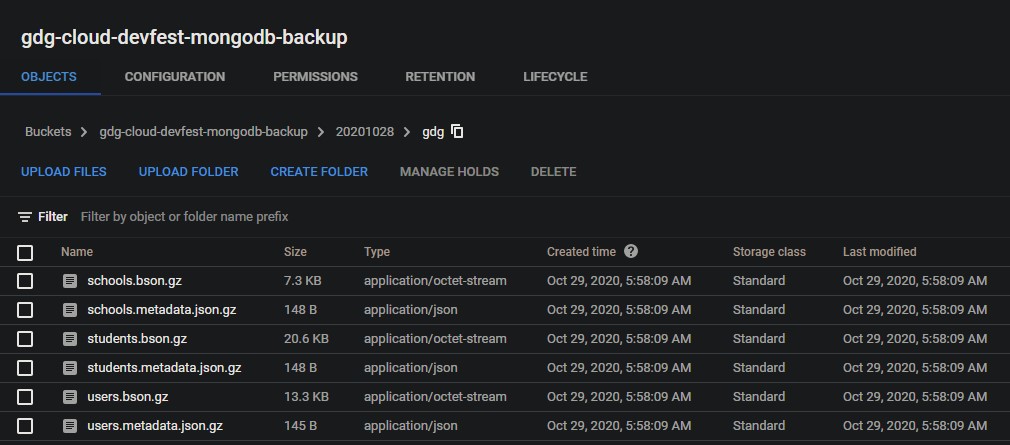Viewport: 1010px width, 445px height.
Task: Click the Created time help icon
Action: pos(631,252)
